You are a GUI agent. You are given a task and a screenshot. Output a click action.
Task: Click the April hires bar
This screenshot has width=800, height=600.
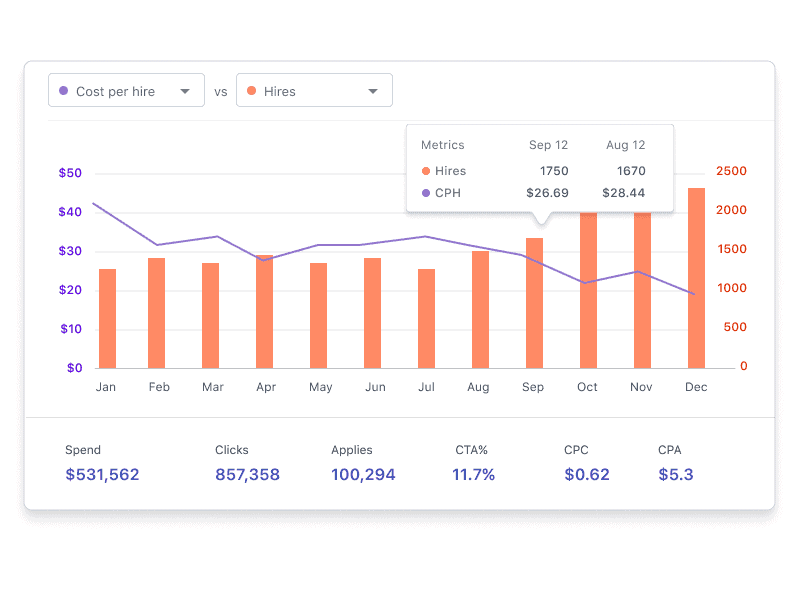tap(264, 312)
